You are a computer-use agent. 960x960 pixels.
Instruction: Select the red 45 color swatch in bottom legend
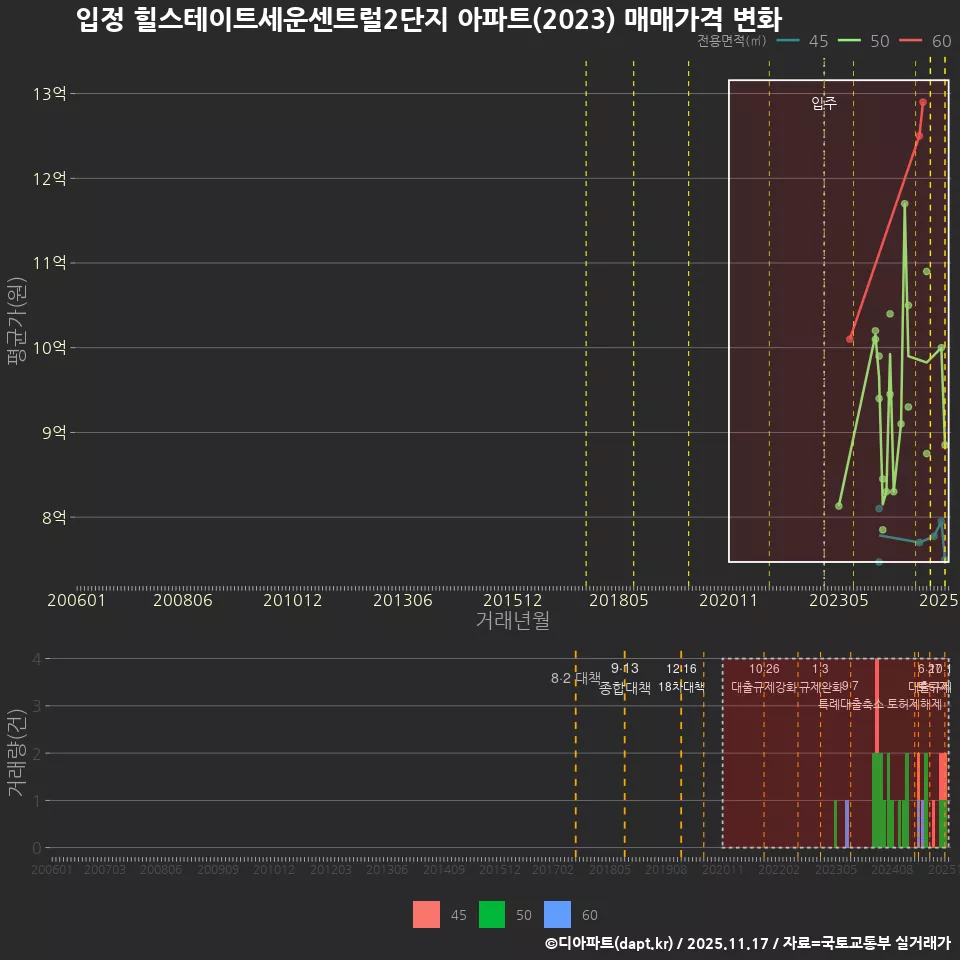(424, 915)
